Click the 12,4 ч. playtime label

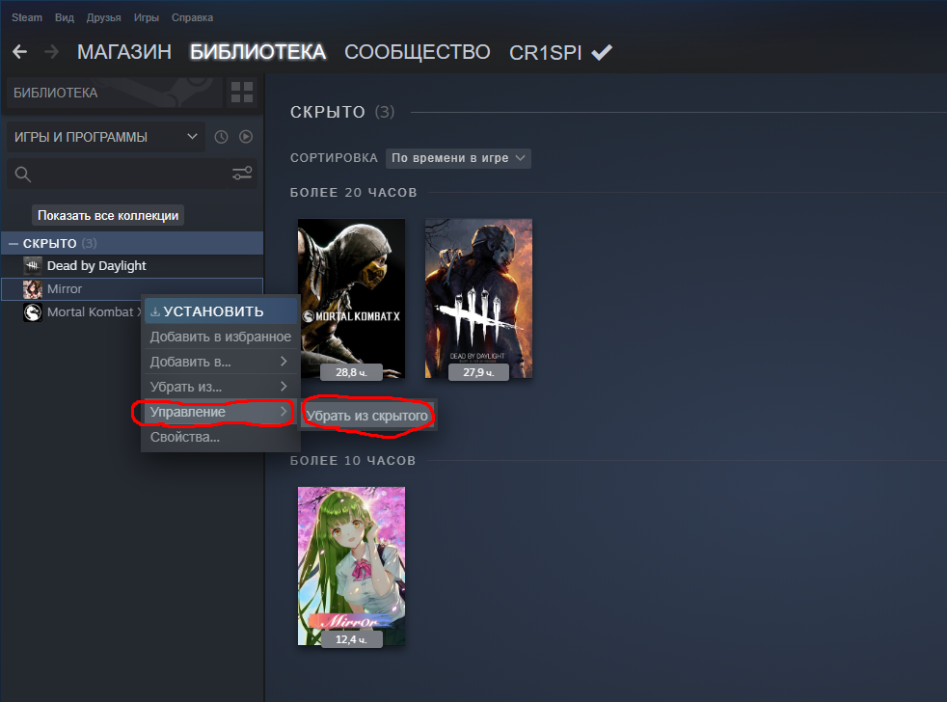pos(352,639)
